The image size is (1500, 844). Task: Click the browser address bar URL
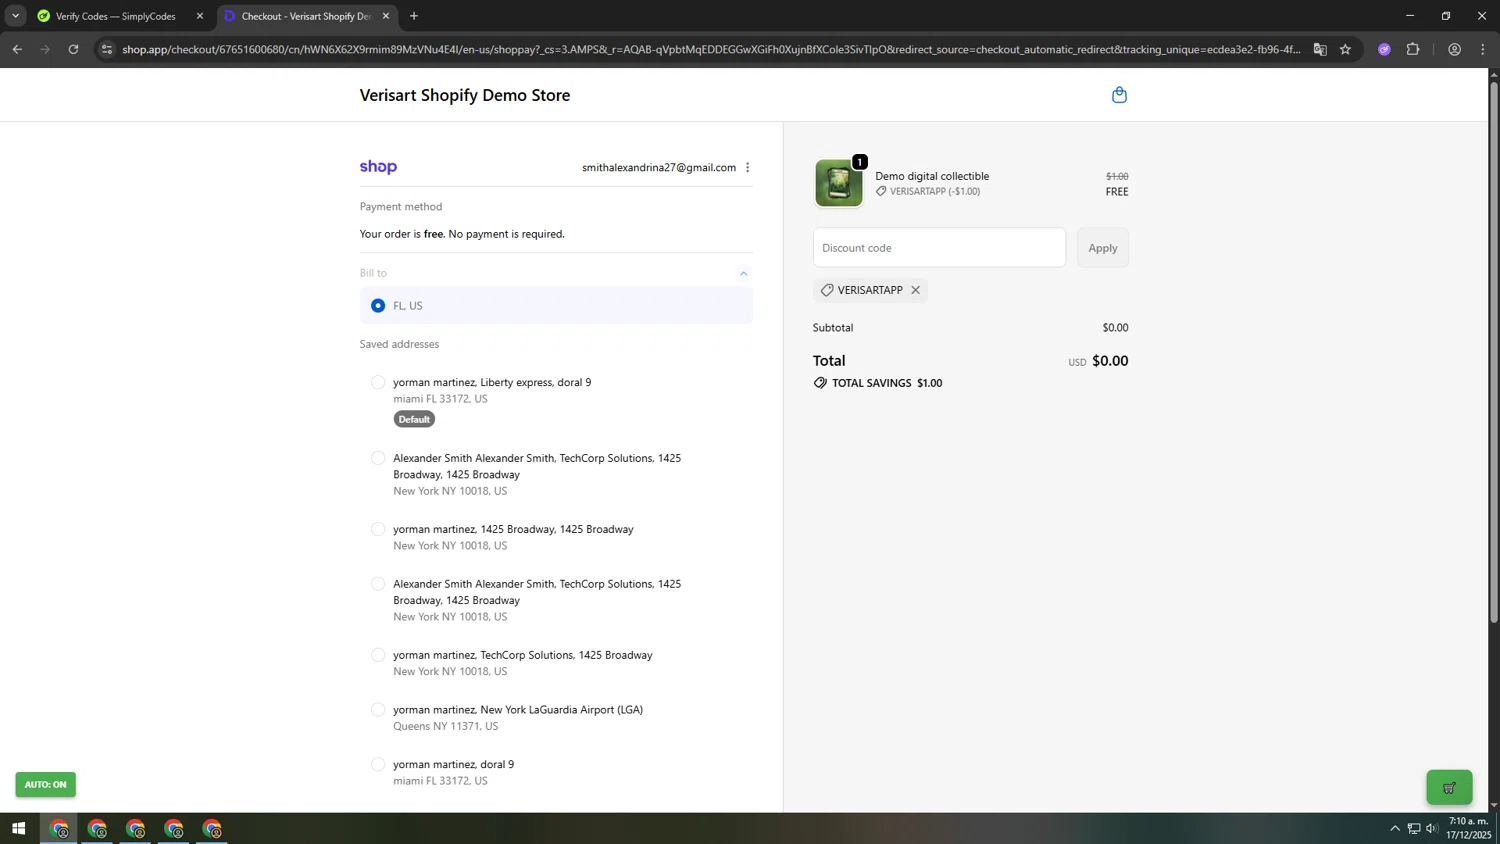[710, 49]
